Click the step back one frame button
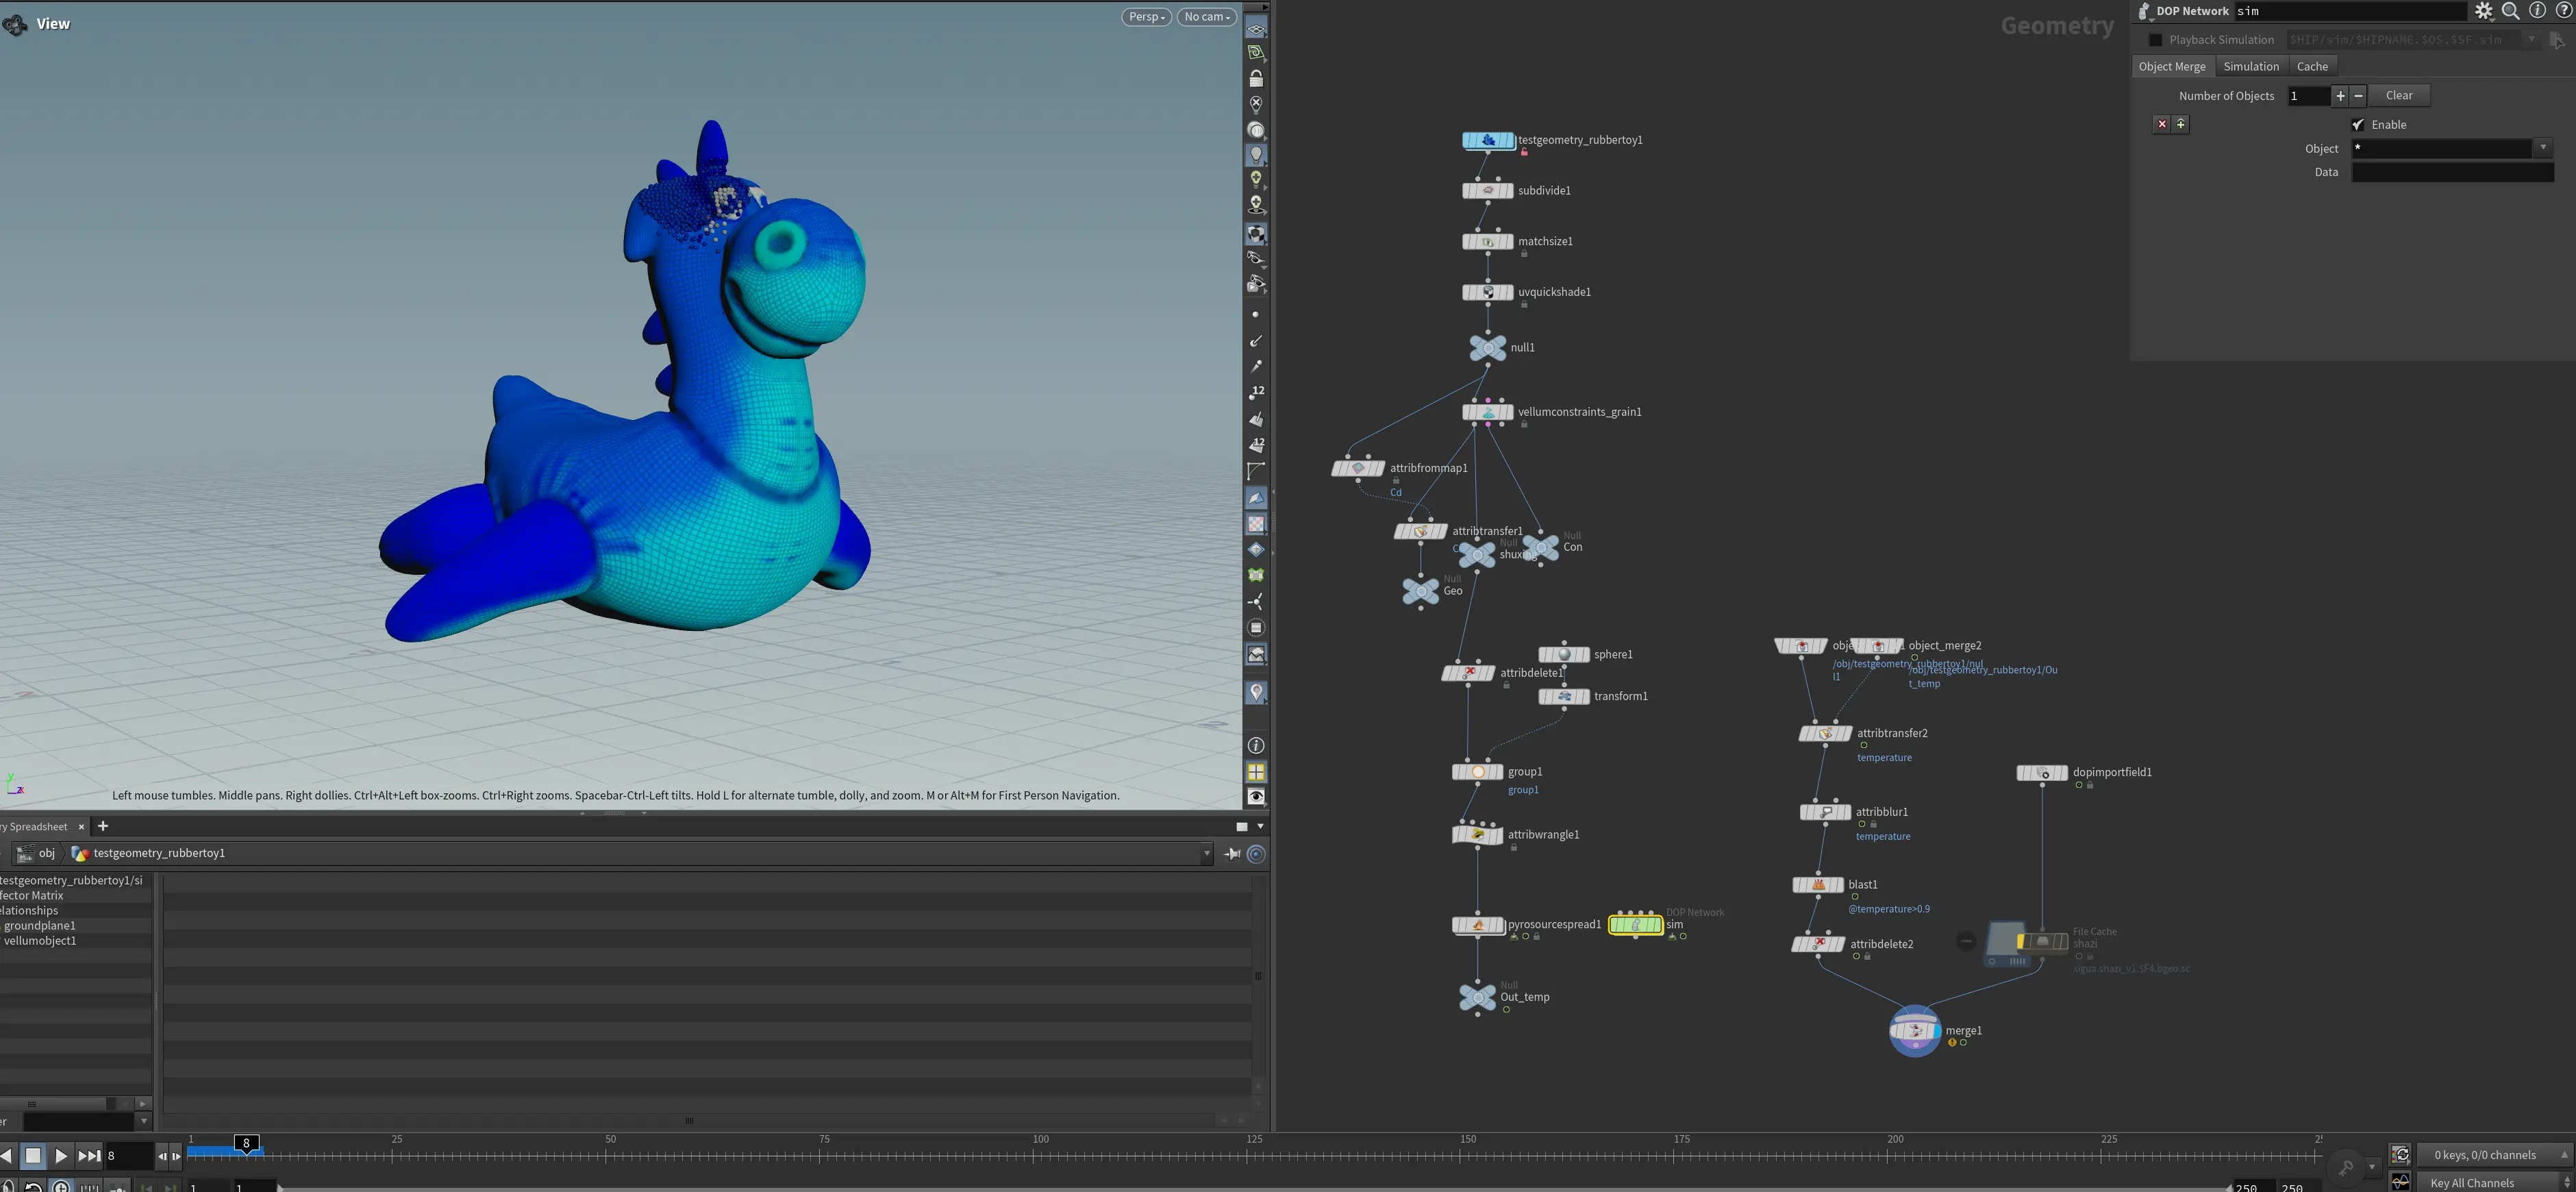Screen dimensions: 2576x1192 coord(162,1157)
